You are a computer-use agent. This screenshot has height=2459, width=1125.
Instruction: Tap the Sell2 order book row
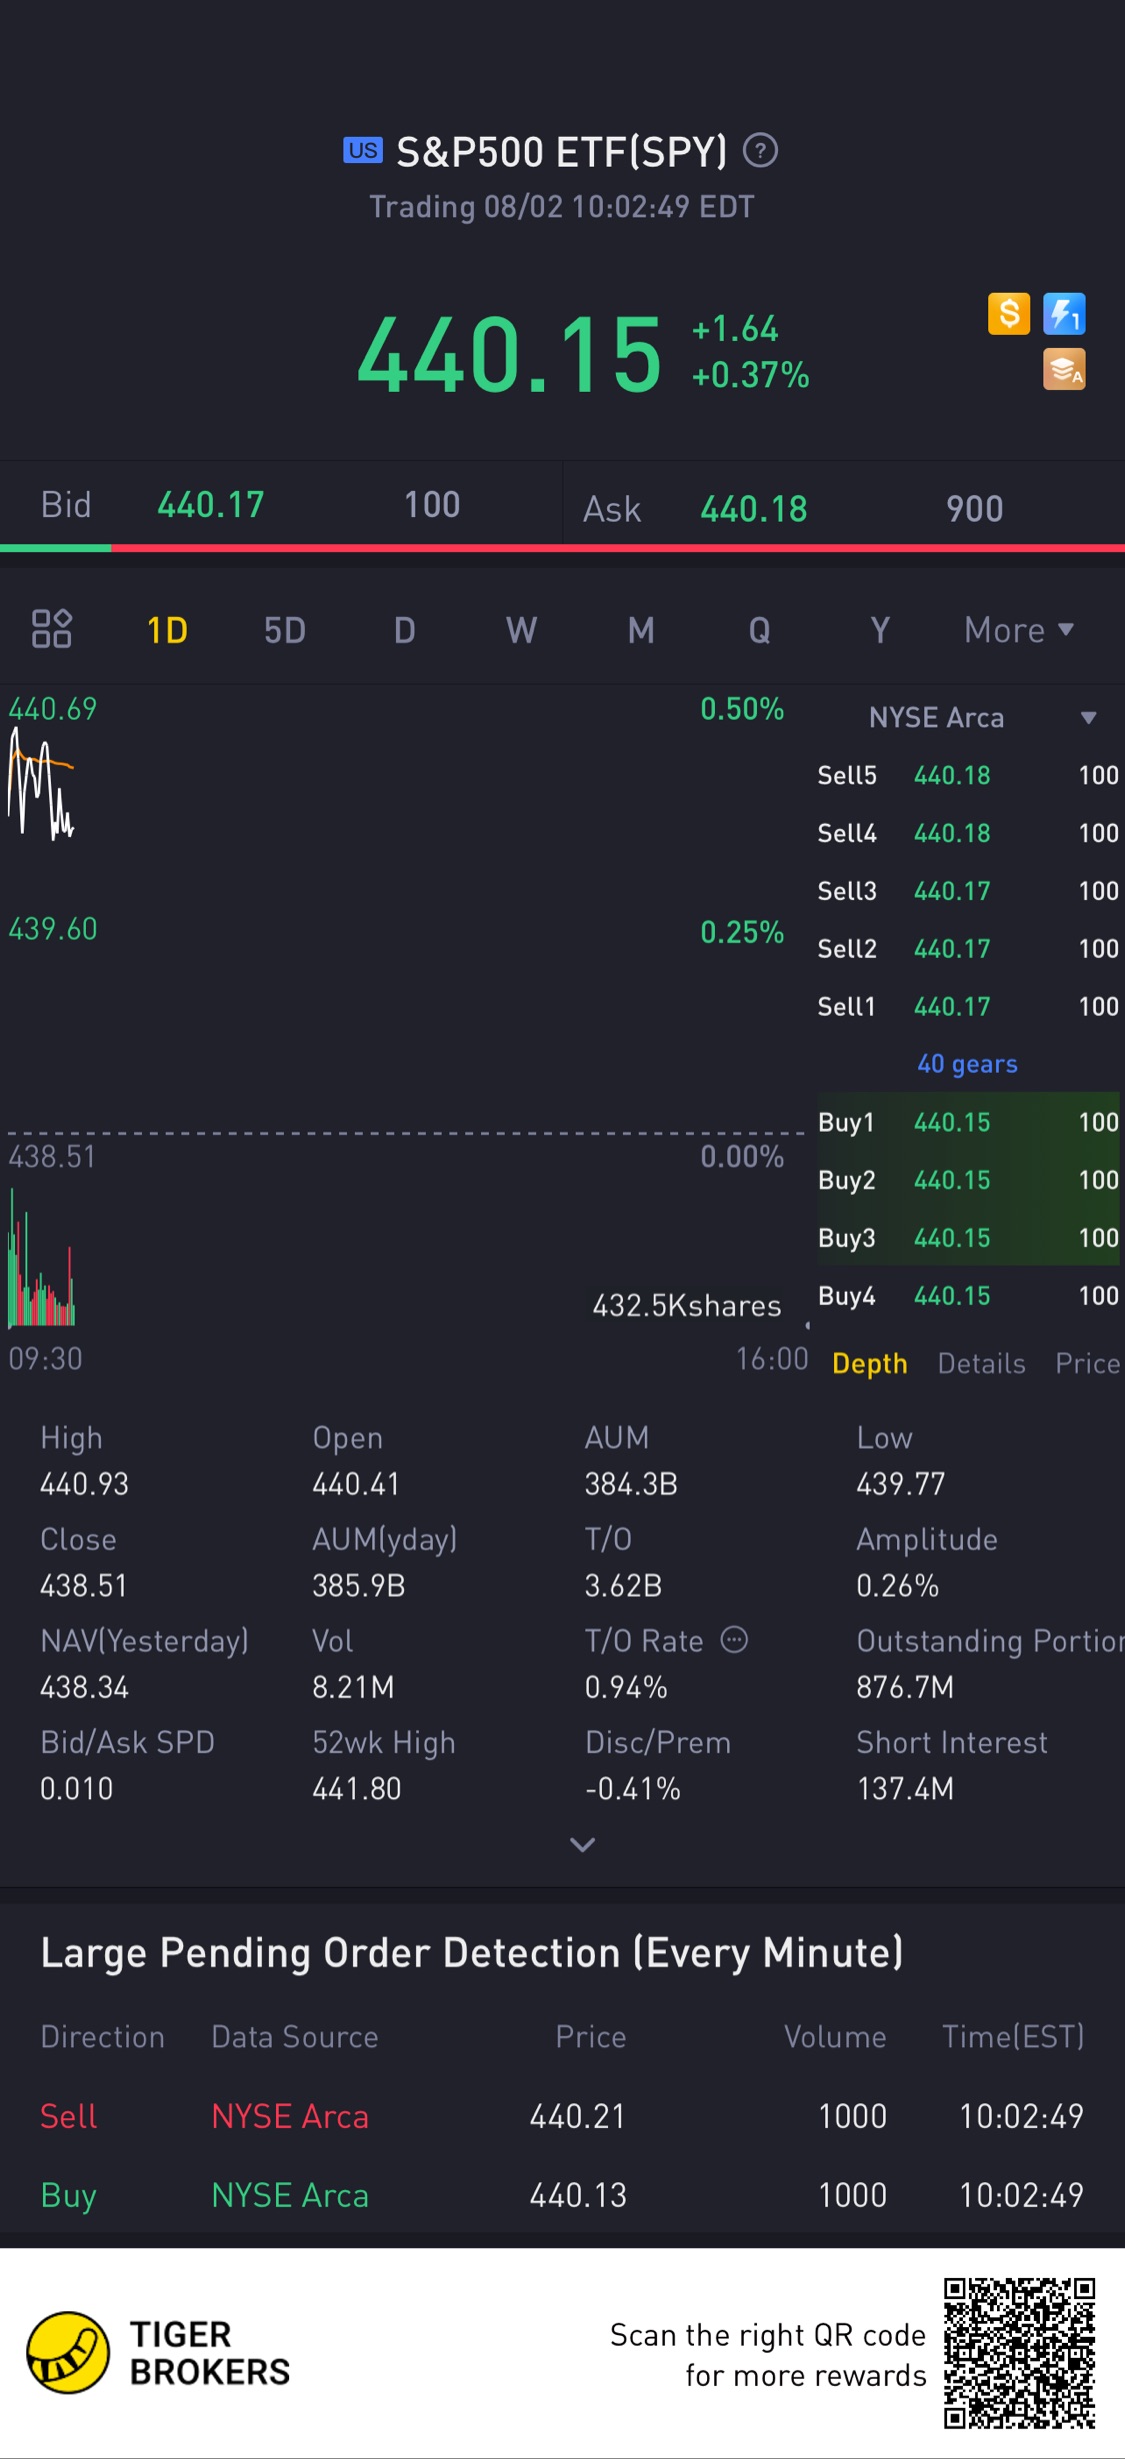(x=968, y=949)
